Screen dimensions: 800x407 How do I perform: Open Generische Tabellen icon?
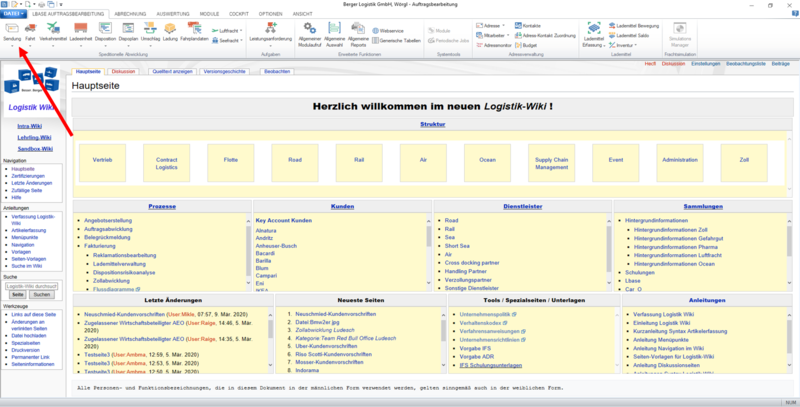(x=376, y=40)
